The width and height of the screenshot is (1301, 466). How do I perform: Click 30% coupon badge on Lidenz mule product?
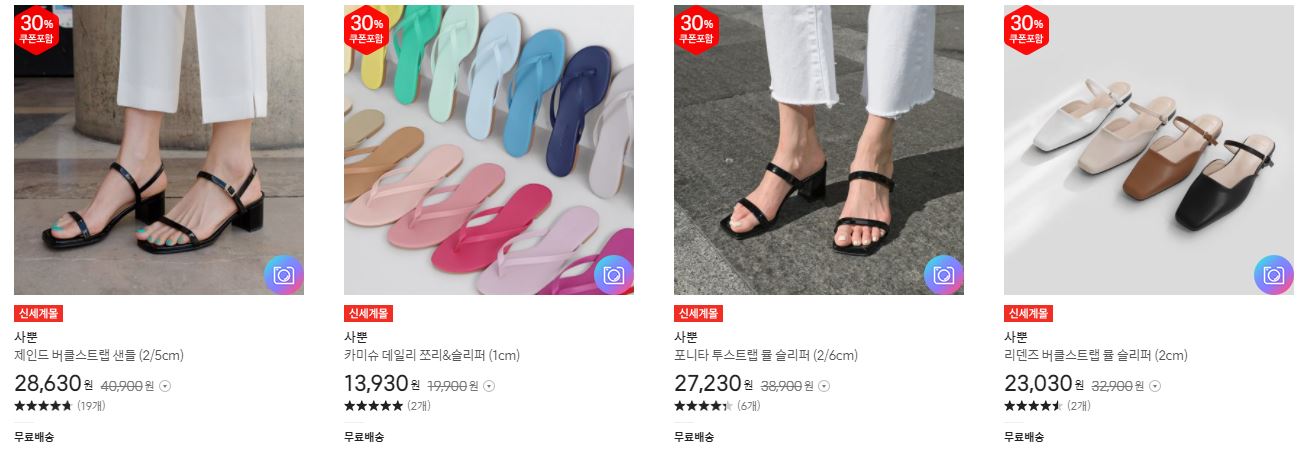tap(1027, 30)
